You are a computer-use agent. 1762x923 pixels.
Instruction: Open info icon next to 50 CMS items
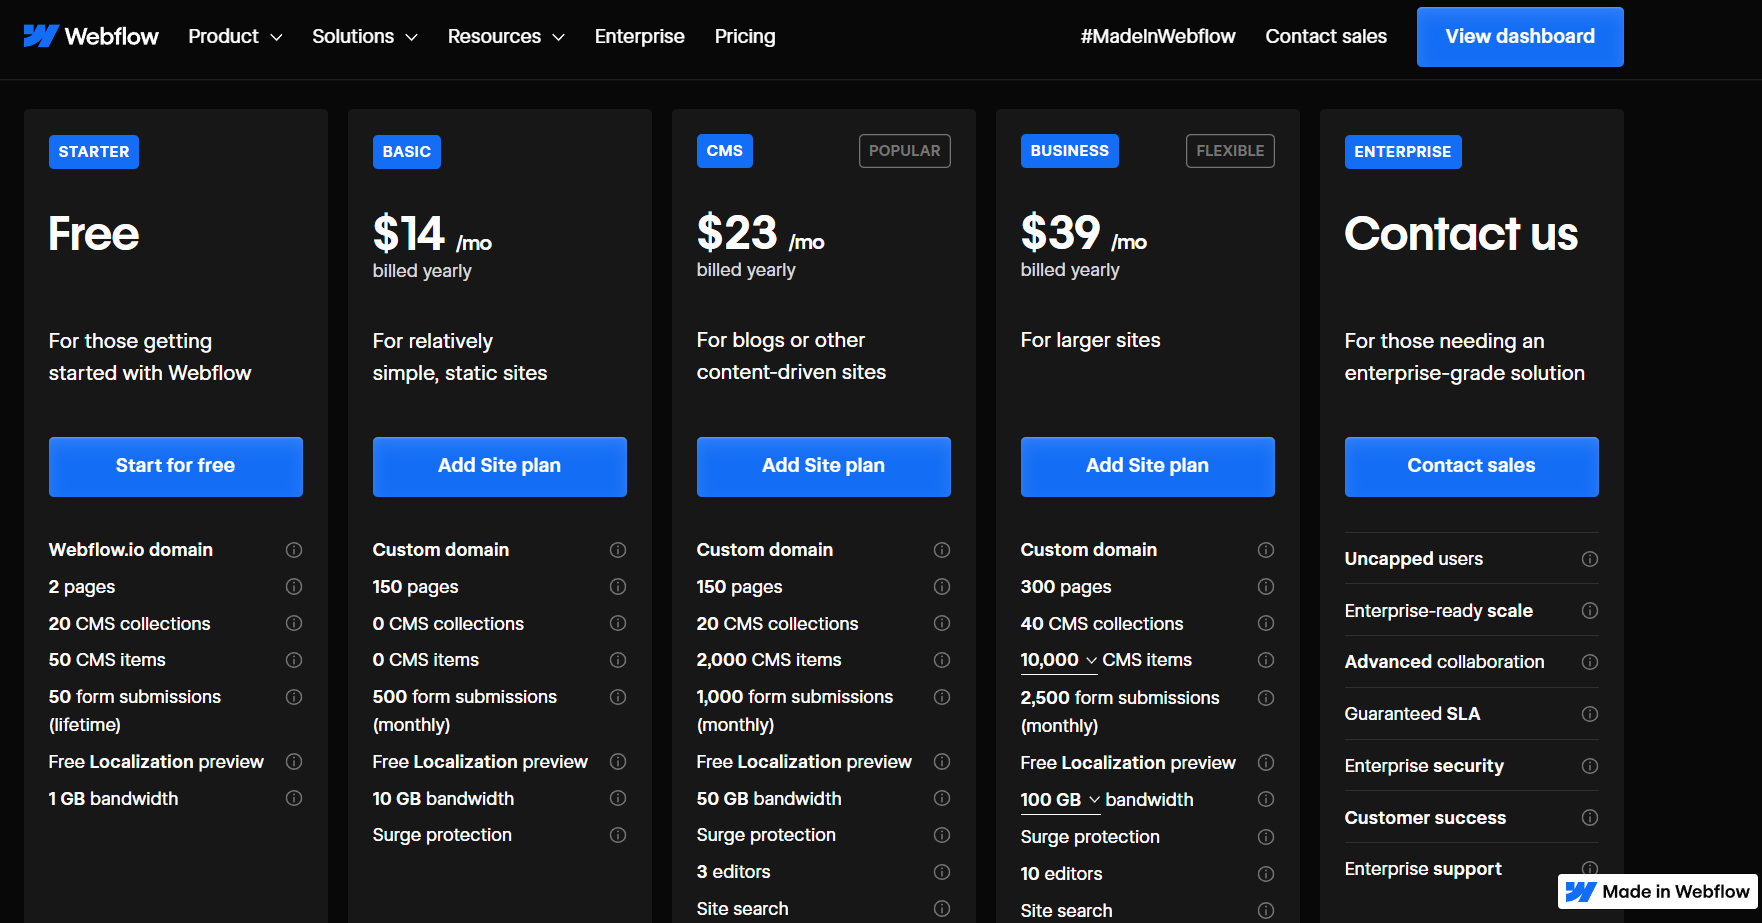coord(294,660)
